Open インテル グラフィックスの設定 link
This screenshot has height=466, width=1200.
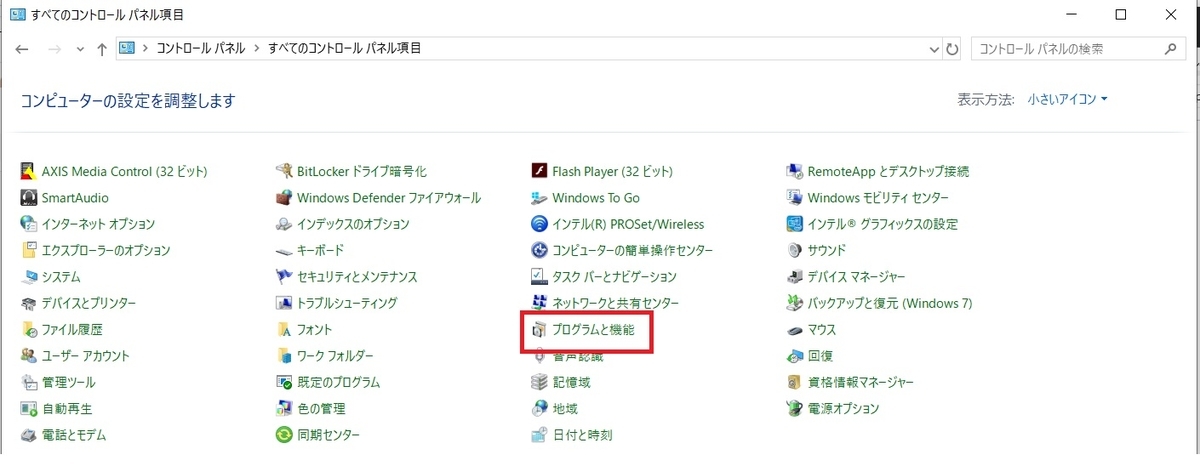[x=882, y=224]
